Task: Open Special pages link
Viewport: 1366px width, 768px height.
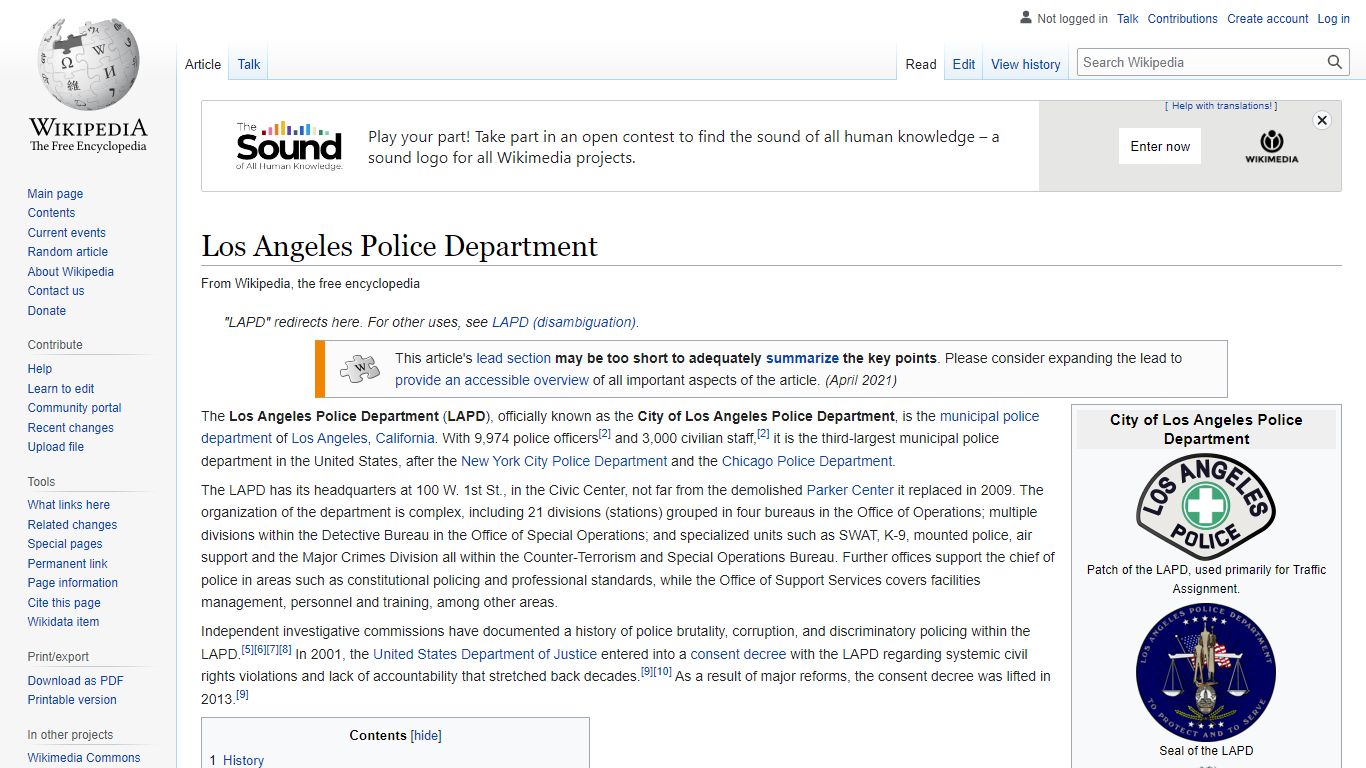Action: 65,544
